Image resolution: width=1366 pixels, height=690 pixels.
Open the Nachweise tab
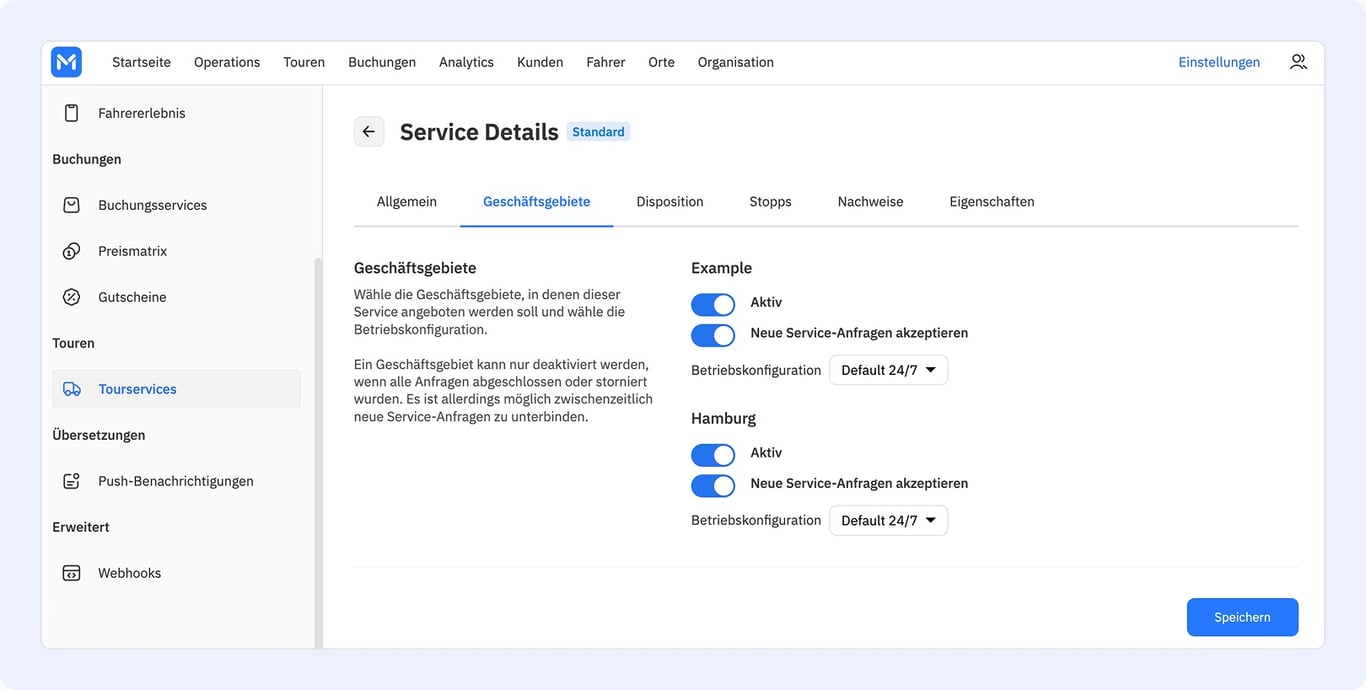871,202
